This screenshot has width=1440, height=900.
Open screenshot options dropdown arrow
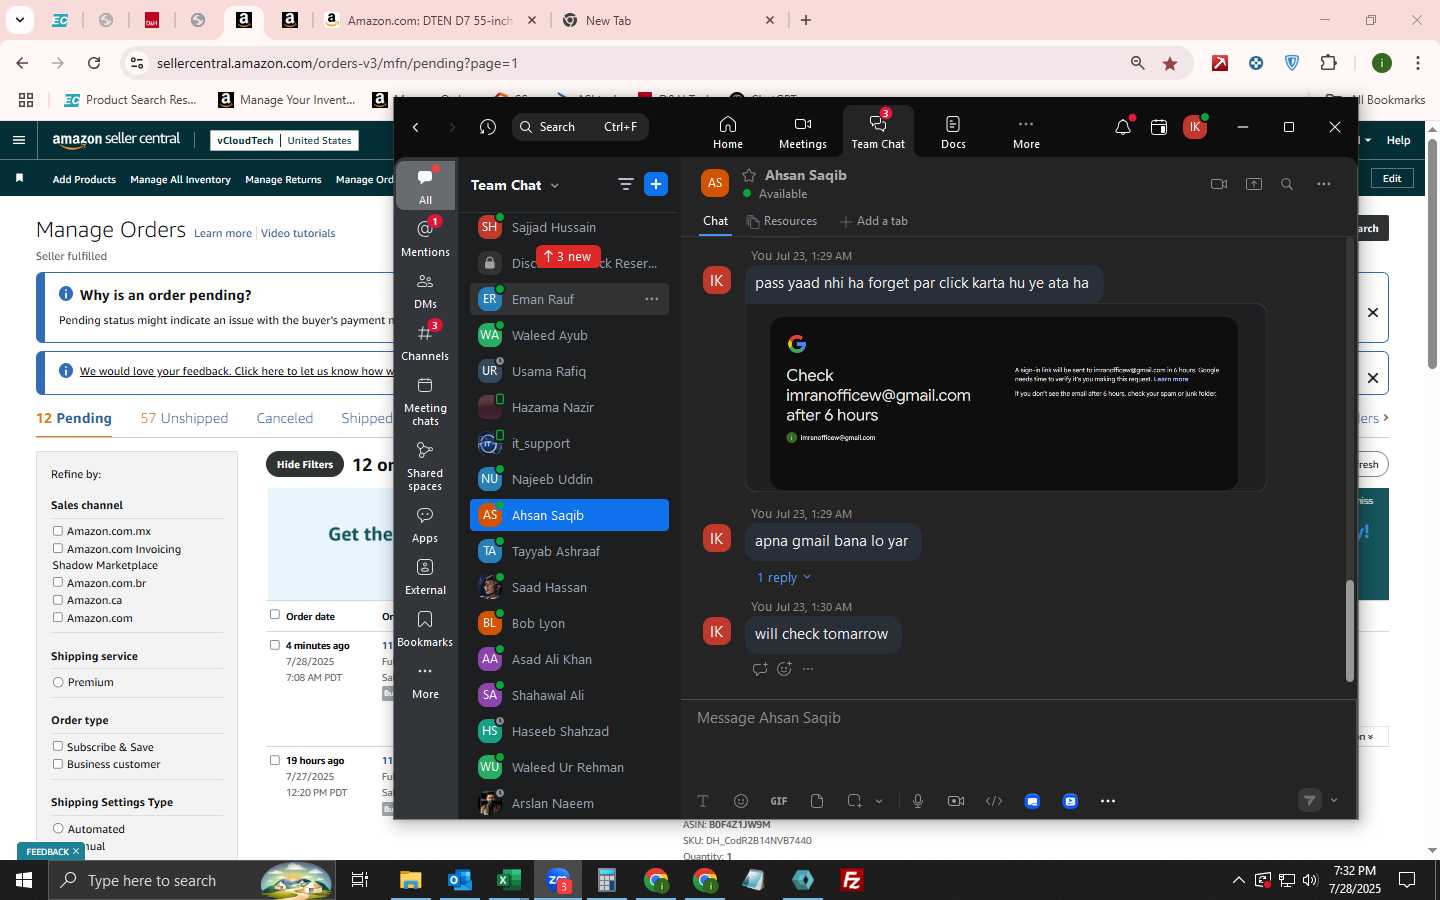(x=879, y=801)
